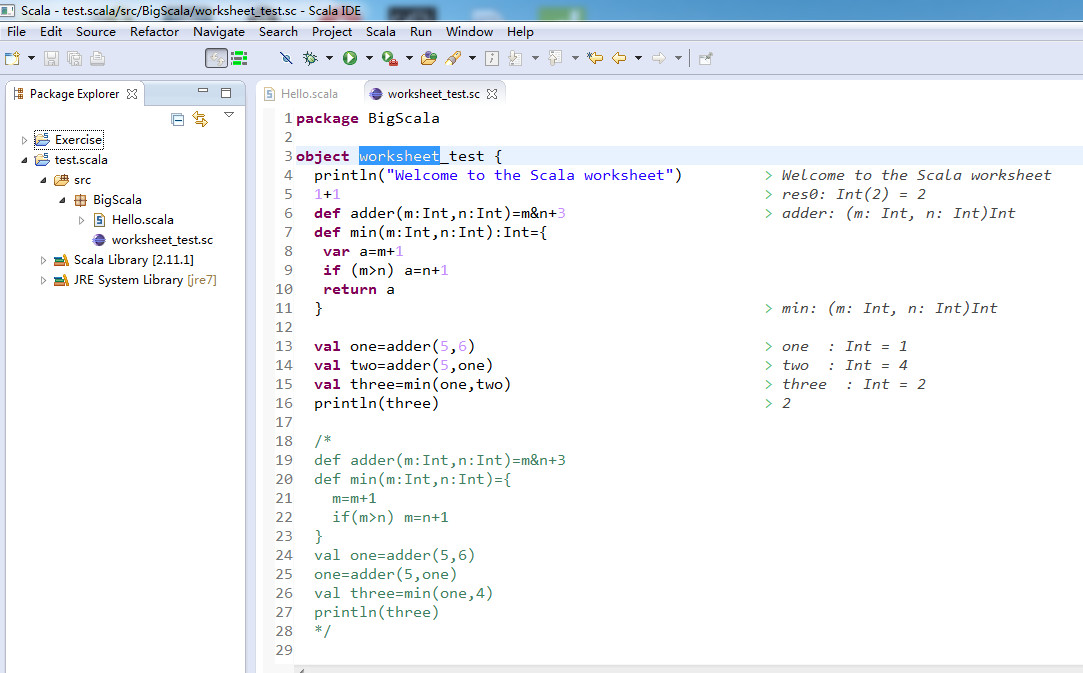The height and width of the screenshot is (673, 1083).
Task: Toggle the green lines worksheet toolbar button
Action: (x=239, y=59)
